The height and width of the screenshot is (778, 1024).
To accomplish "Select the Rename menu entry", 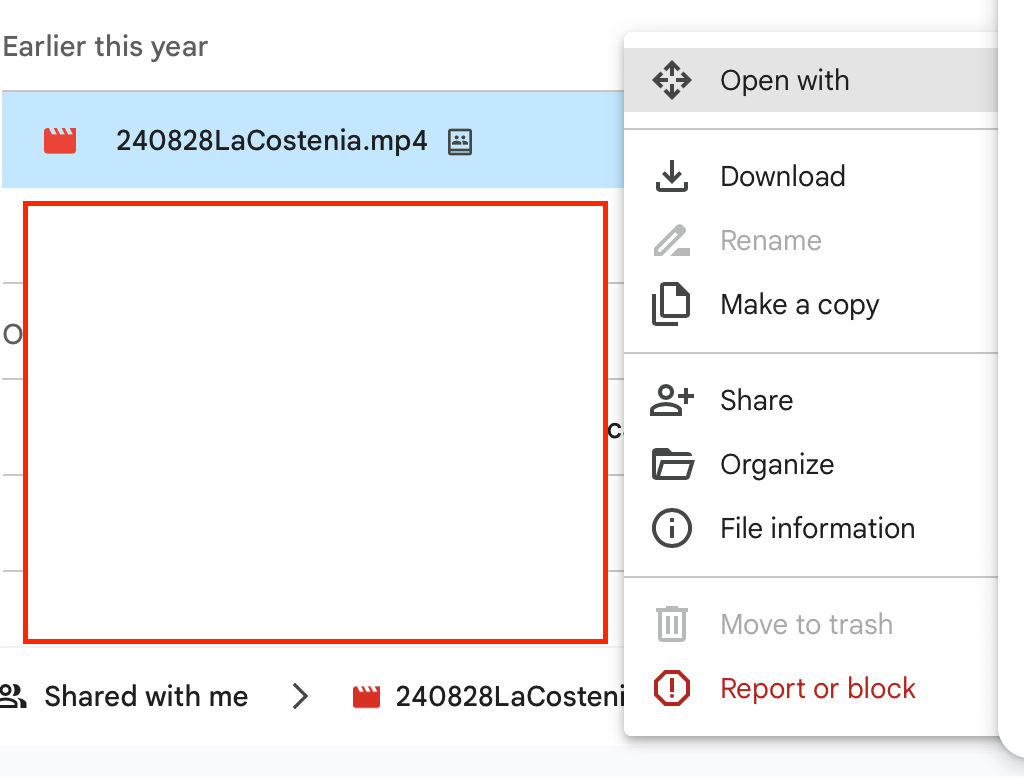I will point(770,241).
